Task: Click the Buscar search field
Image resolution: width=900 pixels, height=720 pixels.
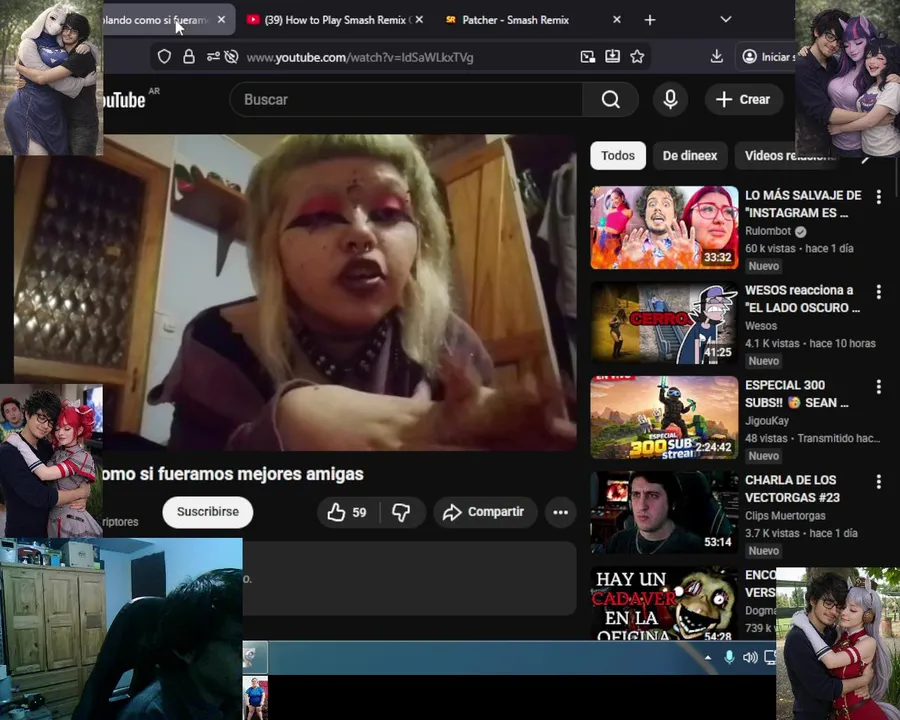Action: point(406,99)
